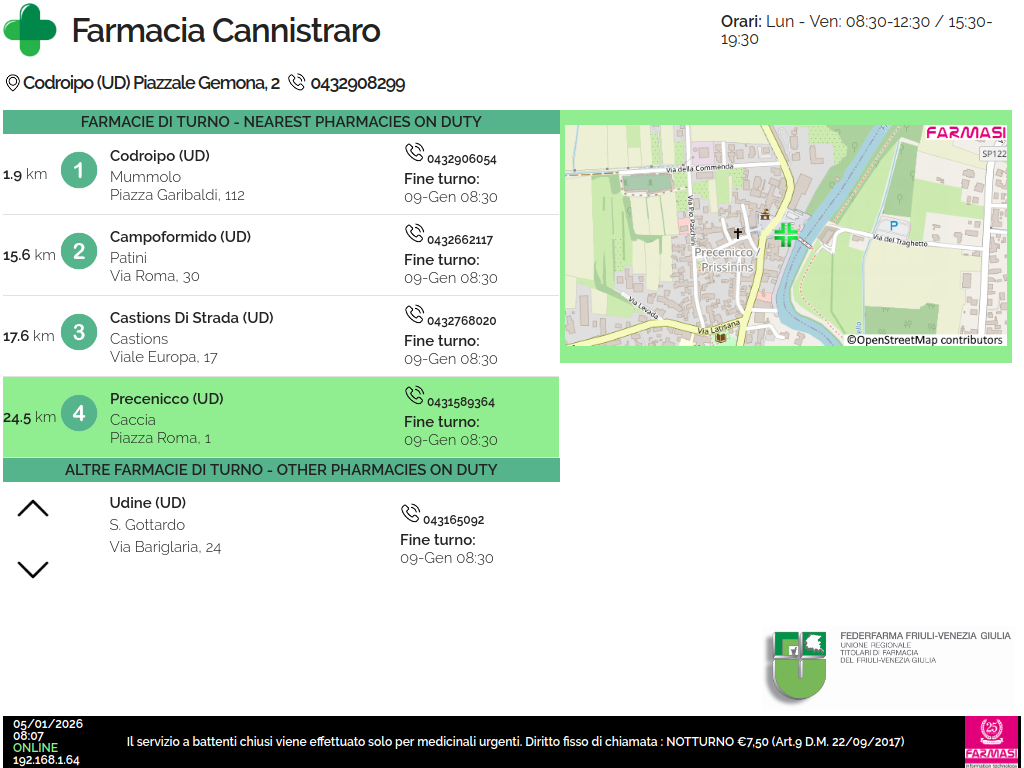Click the Altre Farmacie di Turno header
The image size is (1024, 768).
click(x=281, y=470)
